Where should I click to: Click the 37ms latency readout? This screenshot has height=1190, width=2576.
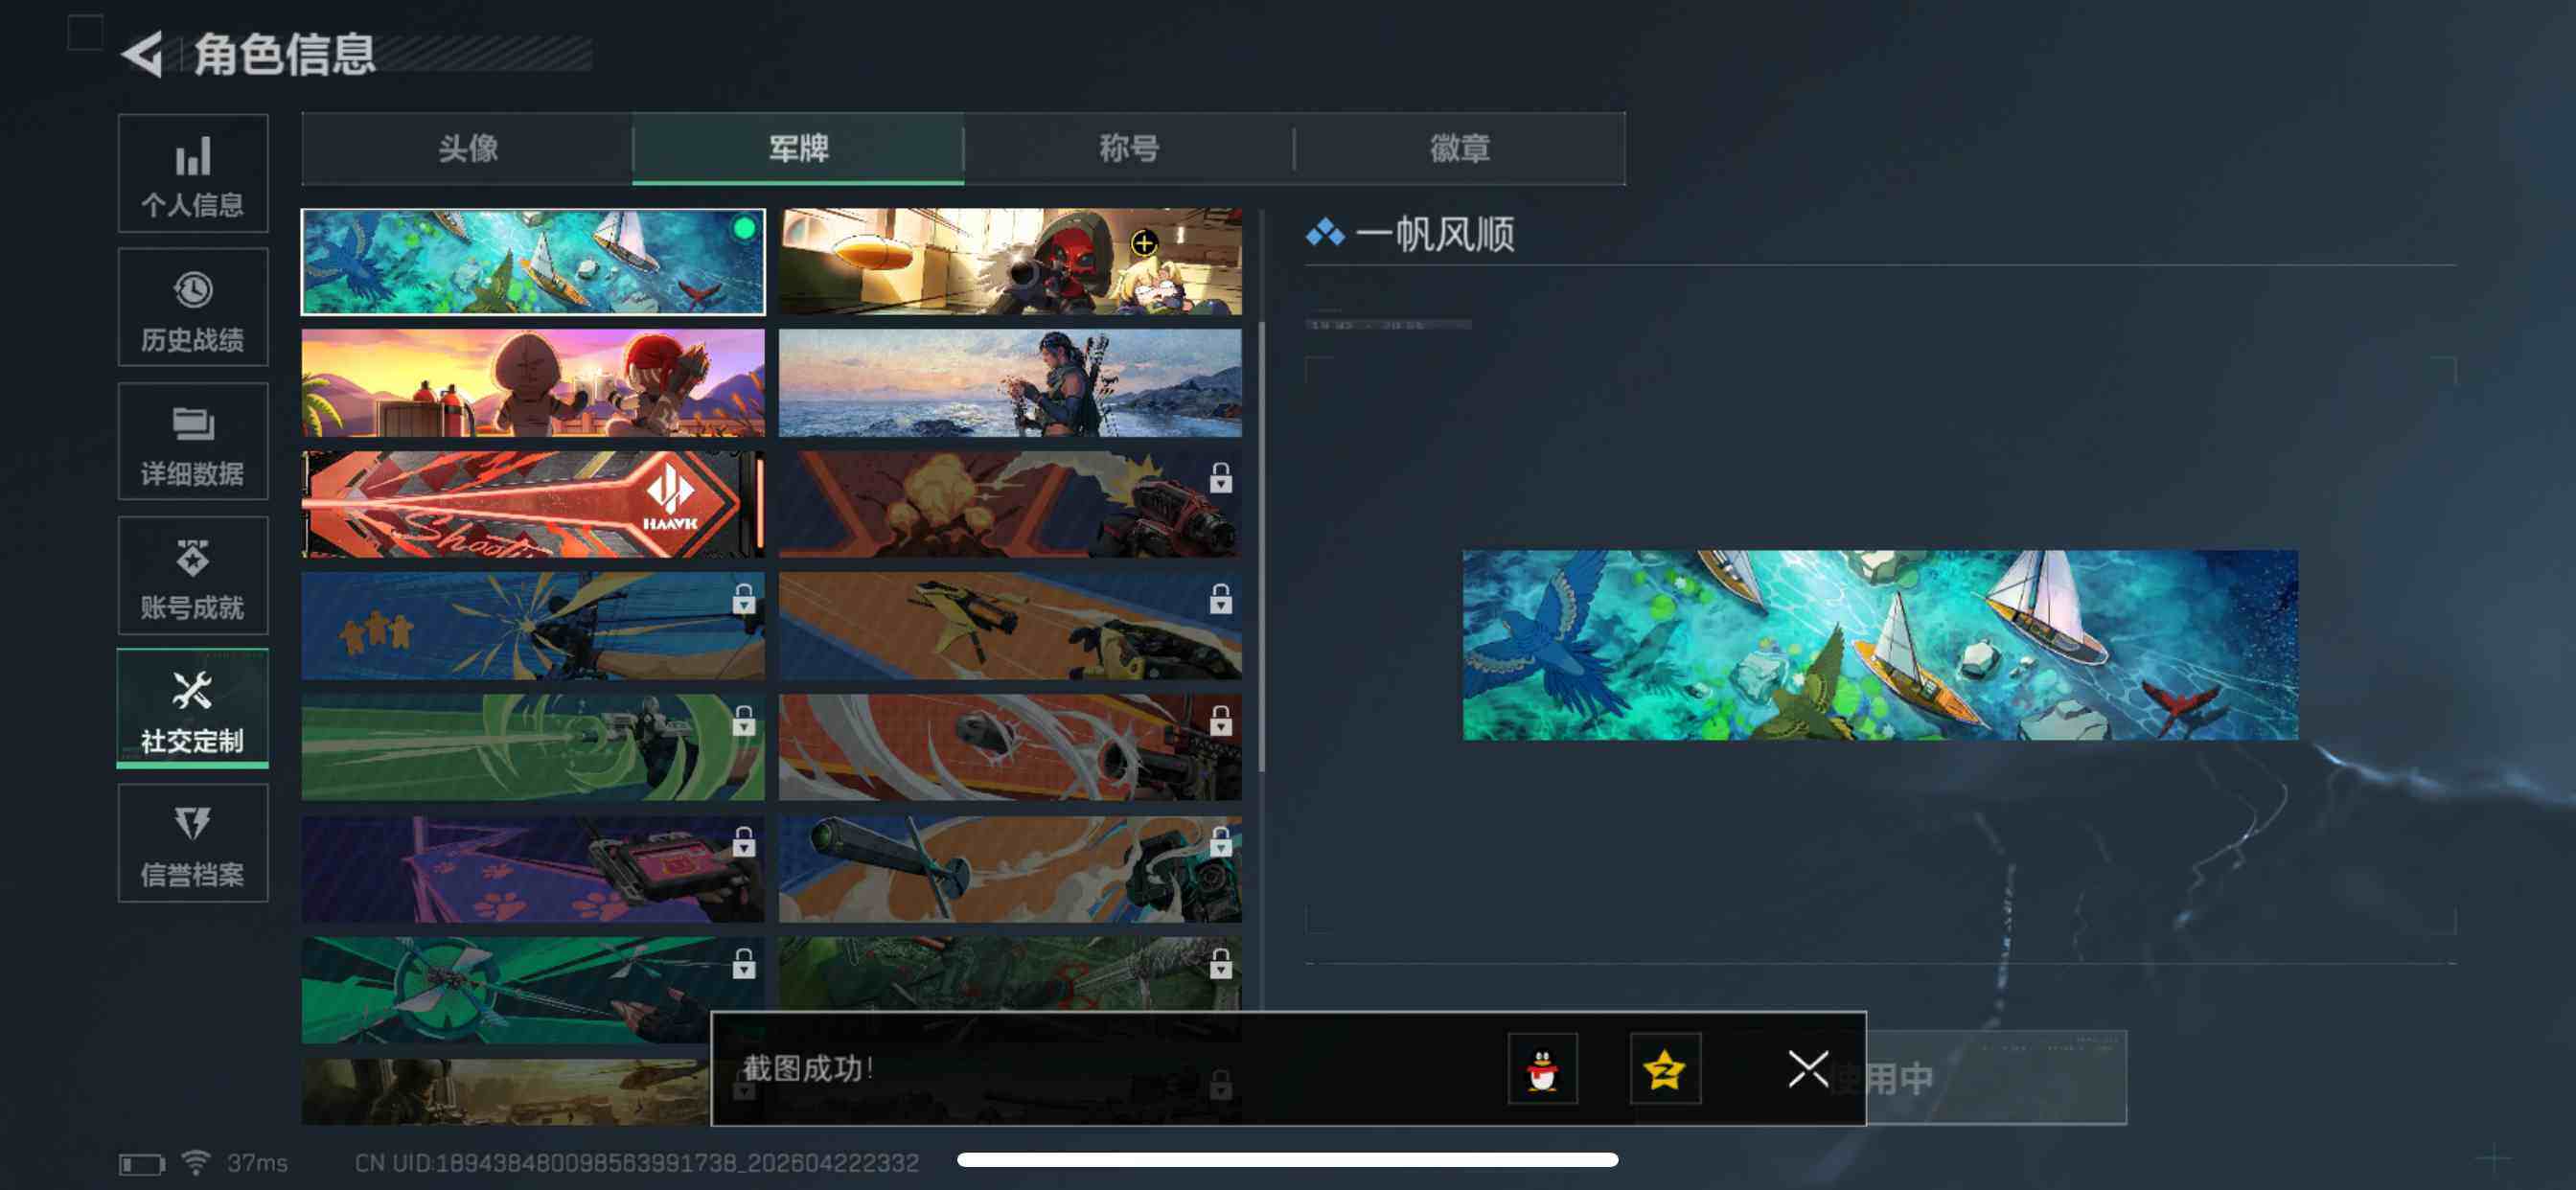pyautogui.click(x=257, y=1163)
